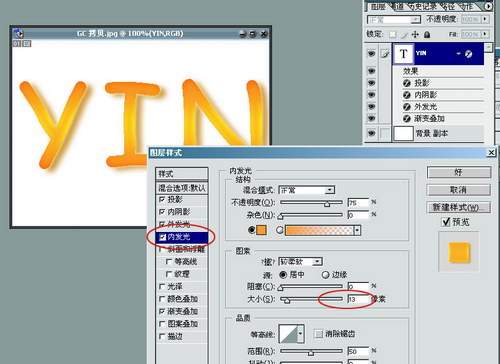Enable the 纹理 checkbox
500x364 pixels.
coord(169,274)
